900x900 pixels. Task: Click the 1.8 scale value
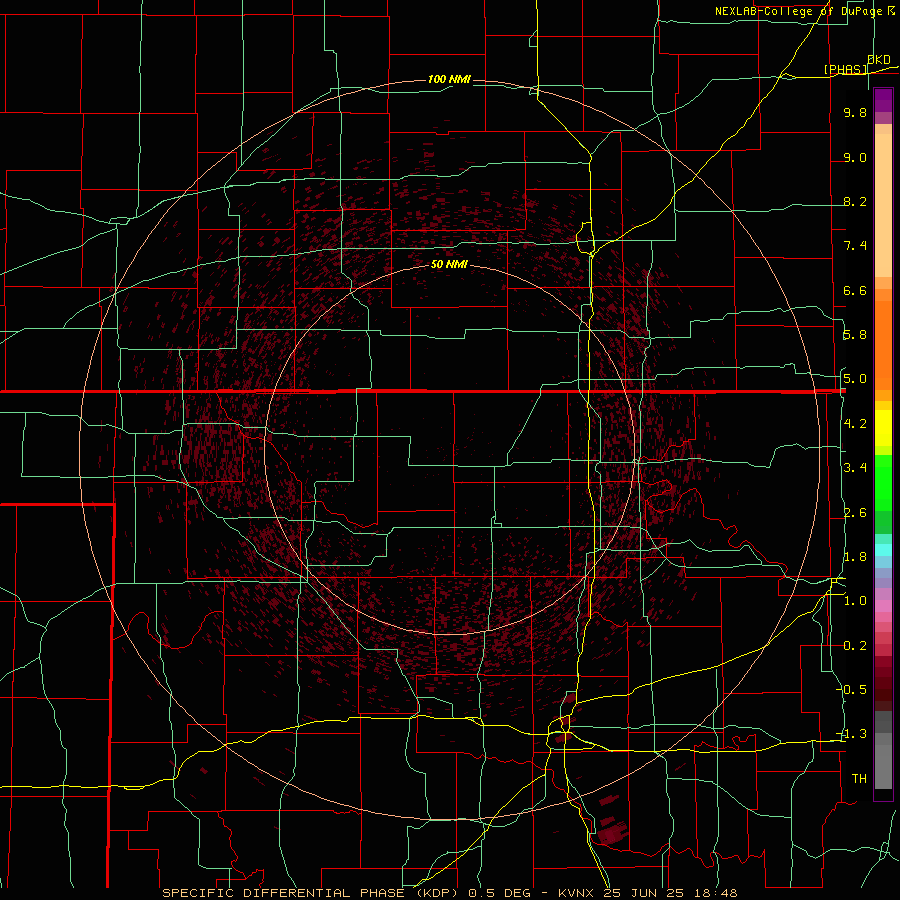pos(855,557)
